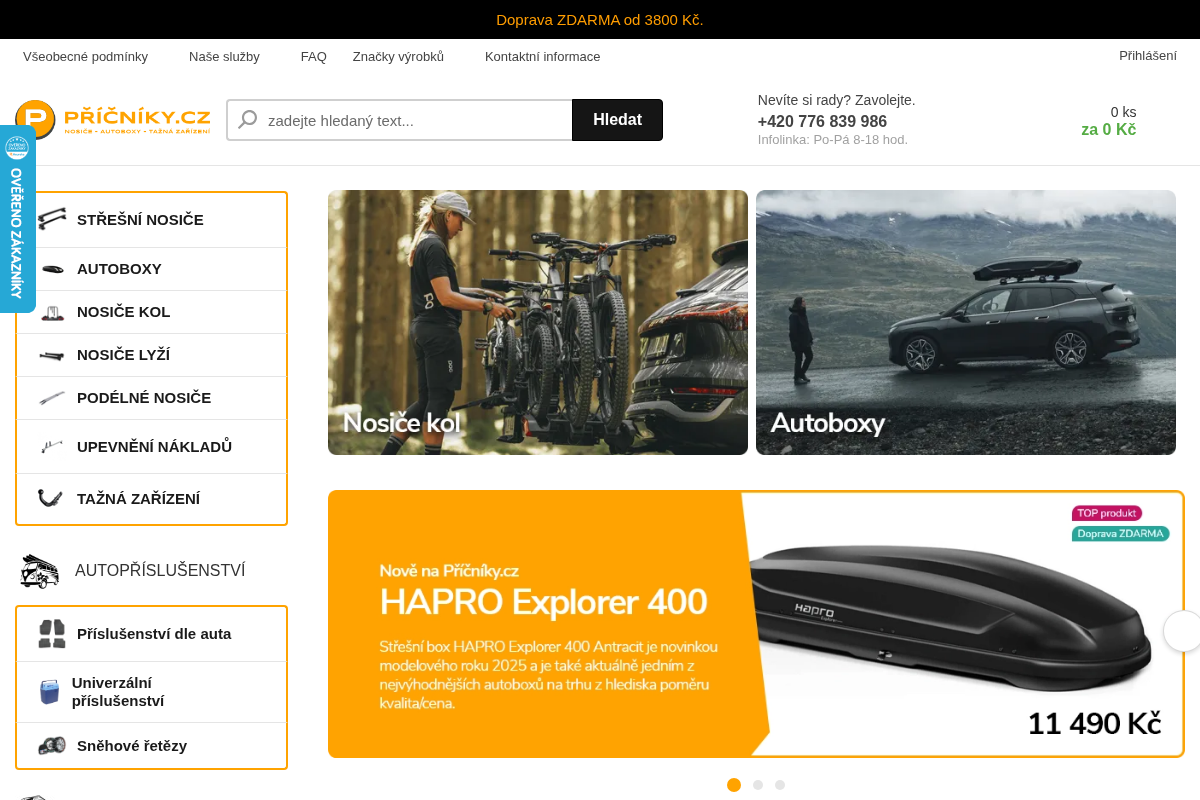Image resolution: width=1200 pixels, height=800 pixels.
Task: Open the Všeobecné podmínky link
Action: pyautogui.click(x=85, y=57)
